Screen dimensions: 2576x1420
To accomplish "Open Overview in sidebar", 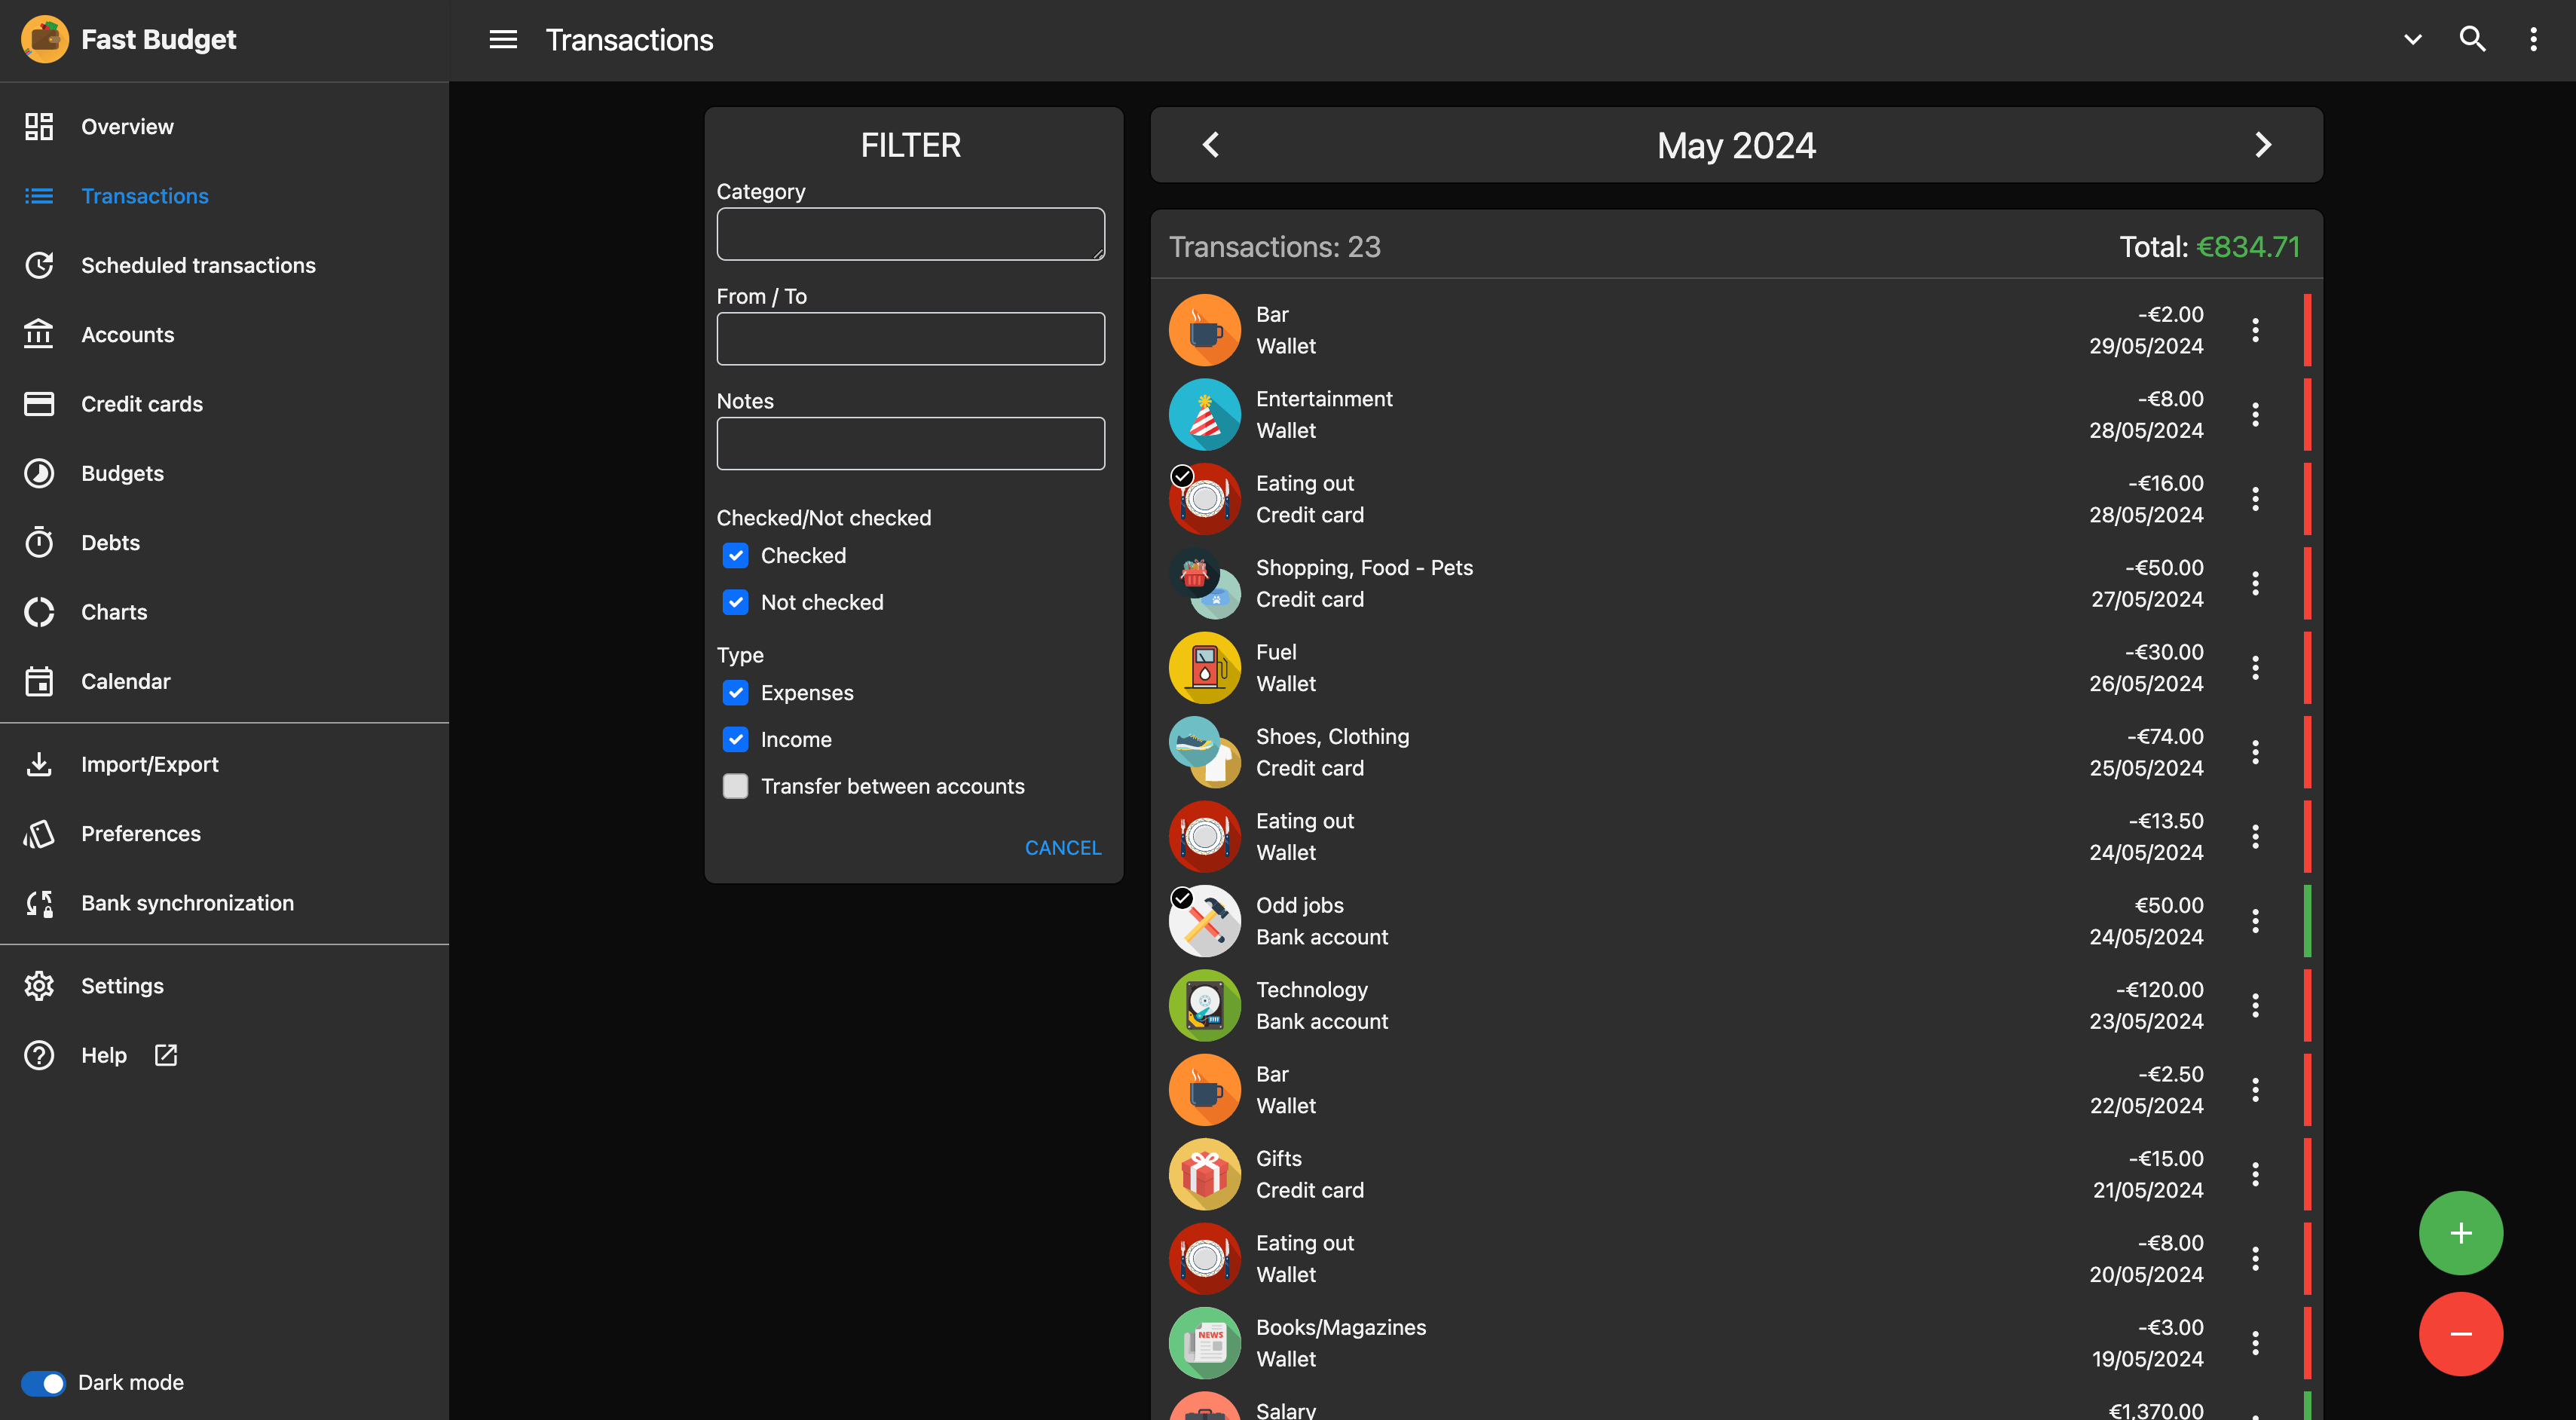I will 224,127.
